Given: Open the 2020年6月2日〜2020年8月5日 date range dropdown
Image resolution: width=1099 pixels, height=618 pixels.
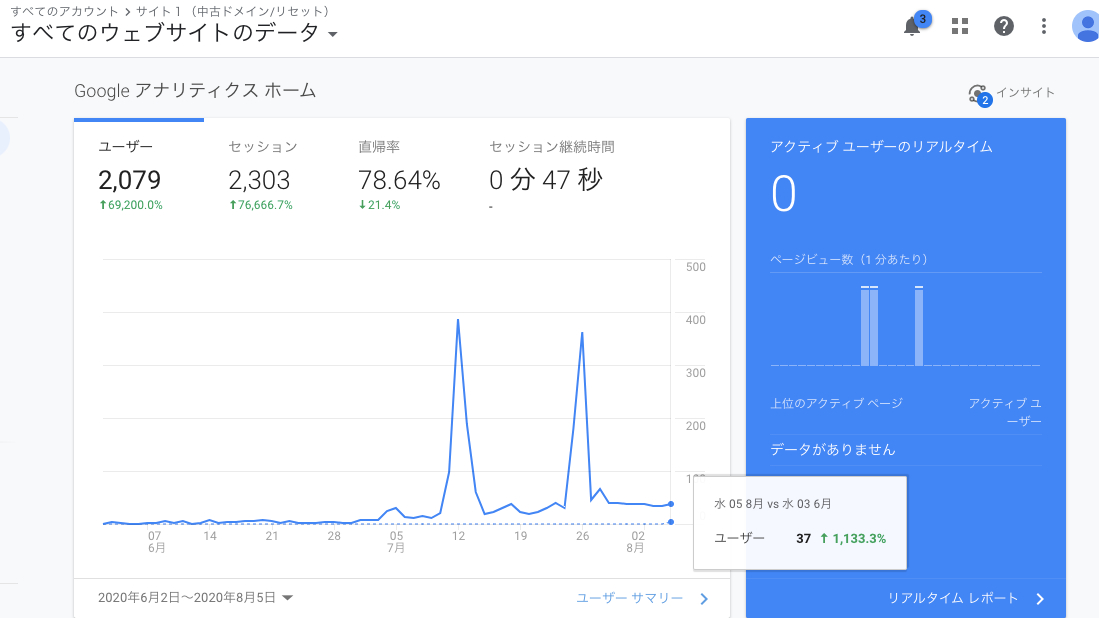Looking at the screenshot, I should pyautogui.click(x=188, y=597).
